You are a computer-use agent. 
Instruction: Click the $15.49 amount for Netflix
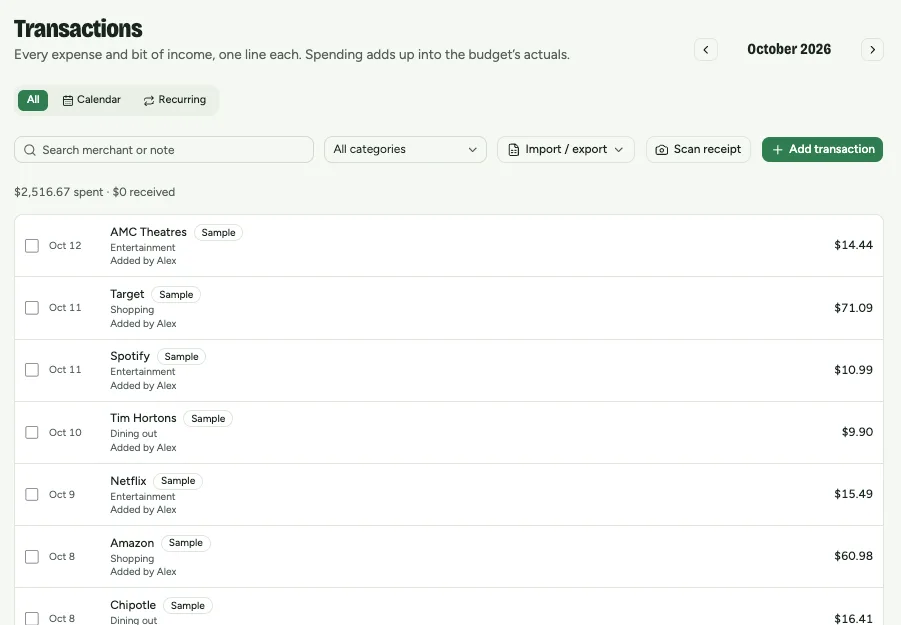tap(853, 494)
